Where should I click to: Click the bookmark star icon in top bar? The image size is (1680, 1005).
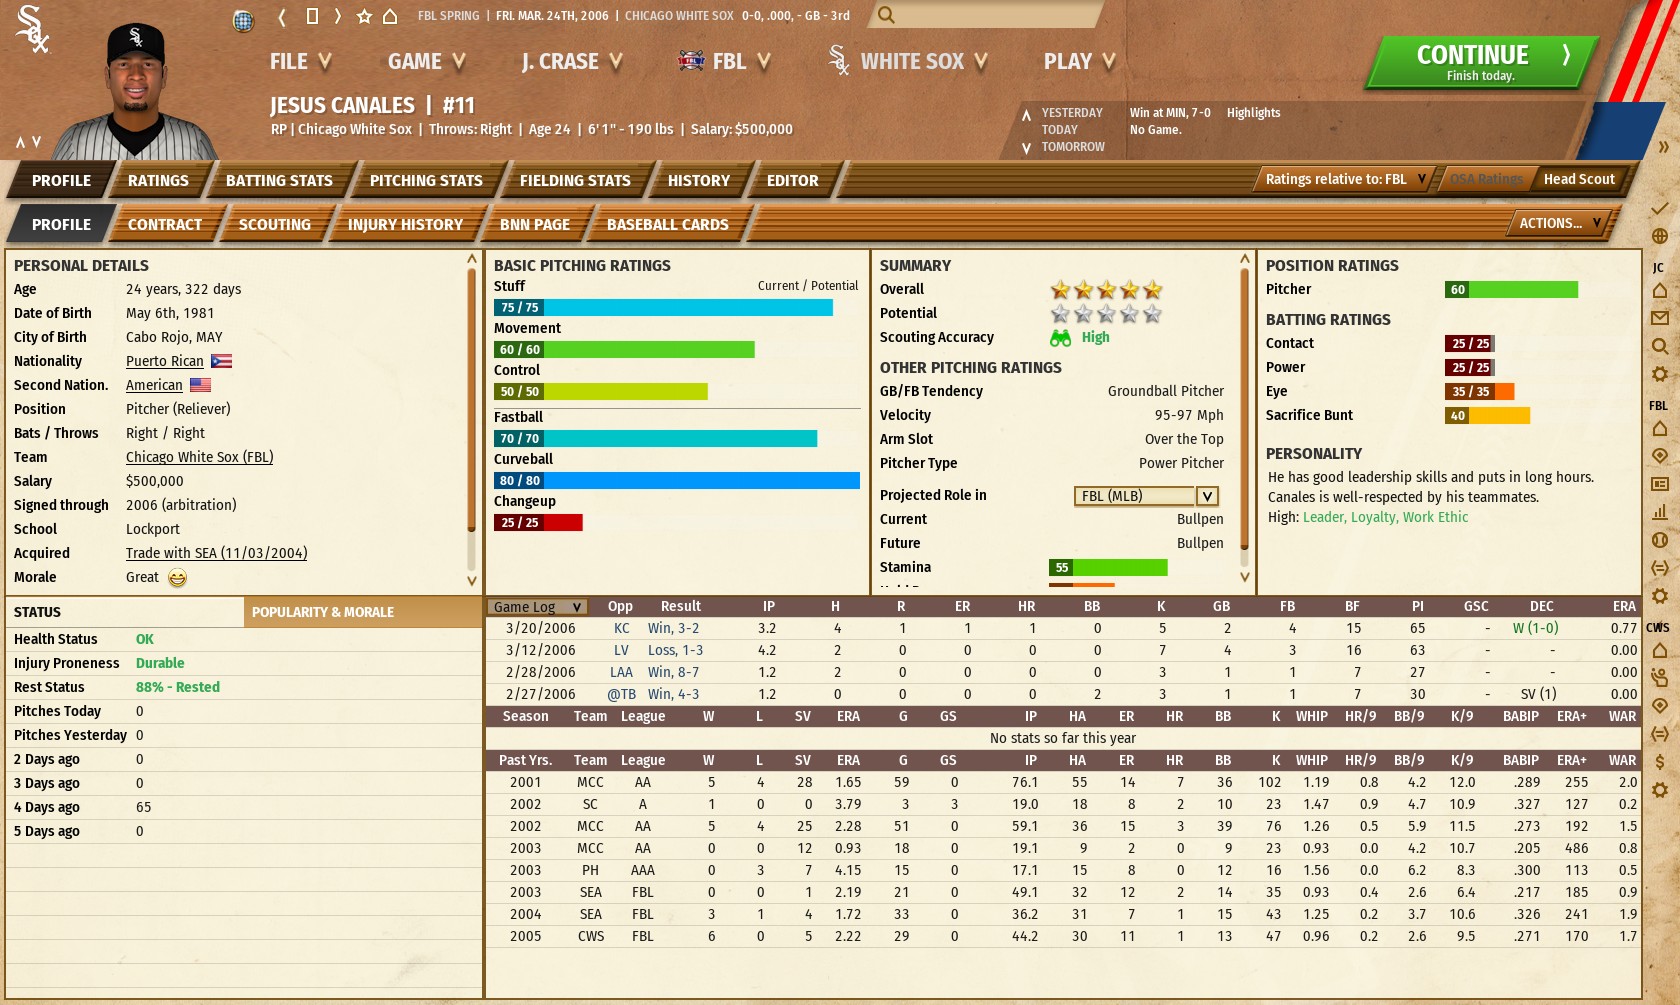pyautogui.click(x=364, y=16)
